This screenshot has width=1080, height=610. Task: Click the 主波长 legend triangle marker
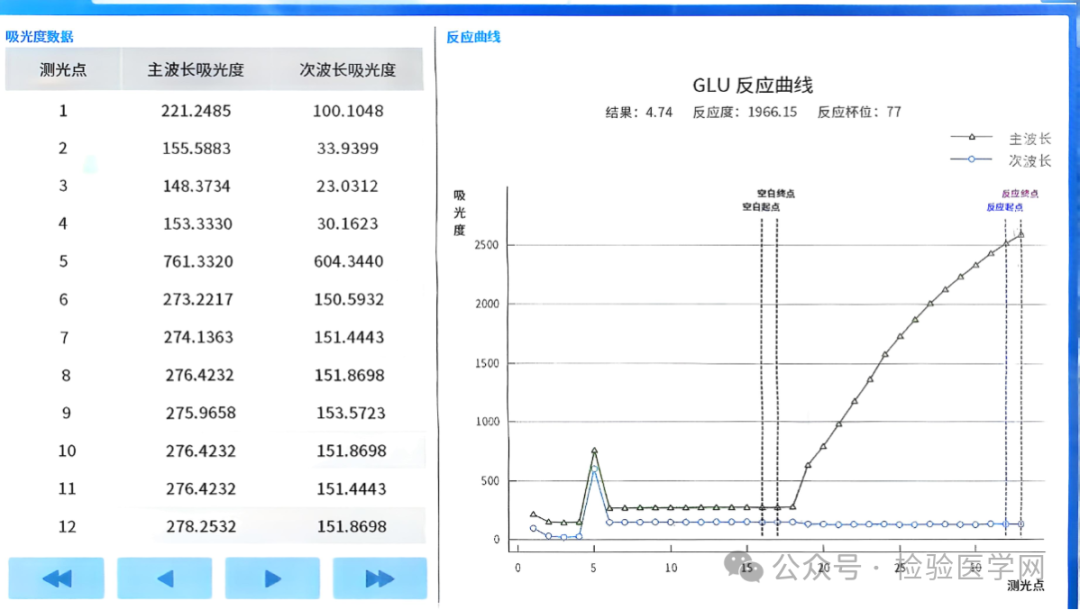coord(971,137)
